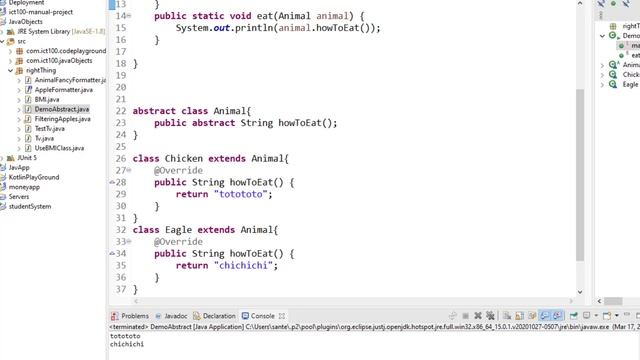Click the Chicken class icon in the Outline
Screen dimensions: 640x360
pos(613,74)
